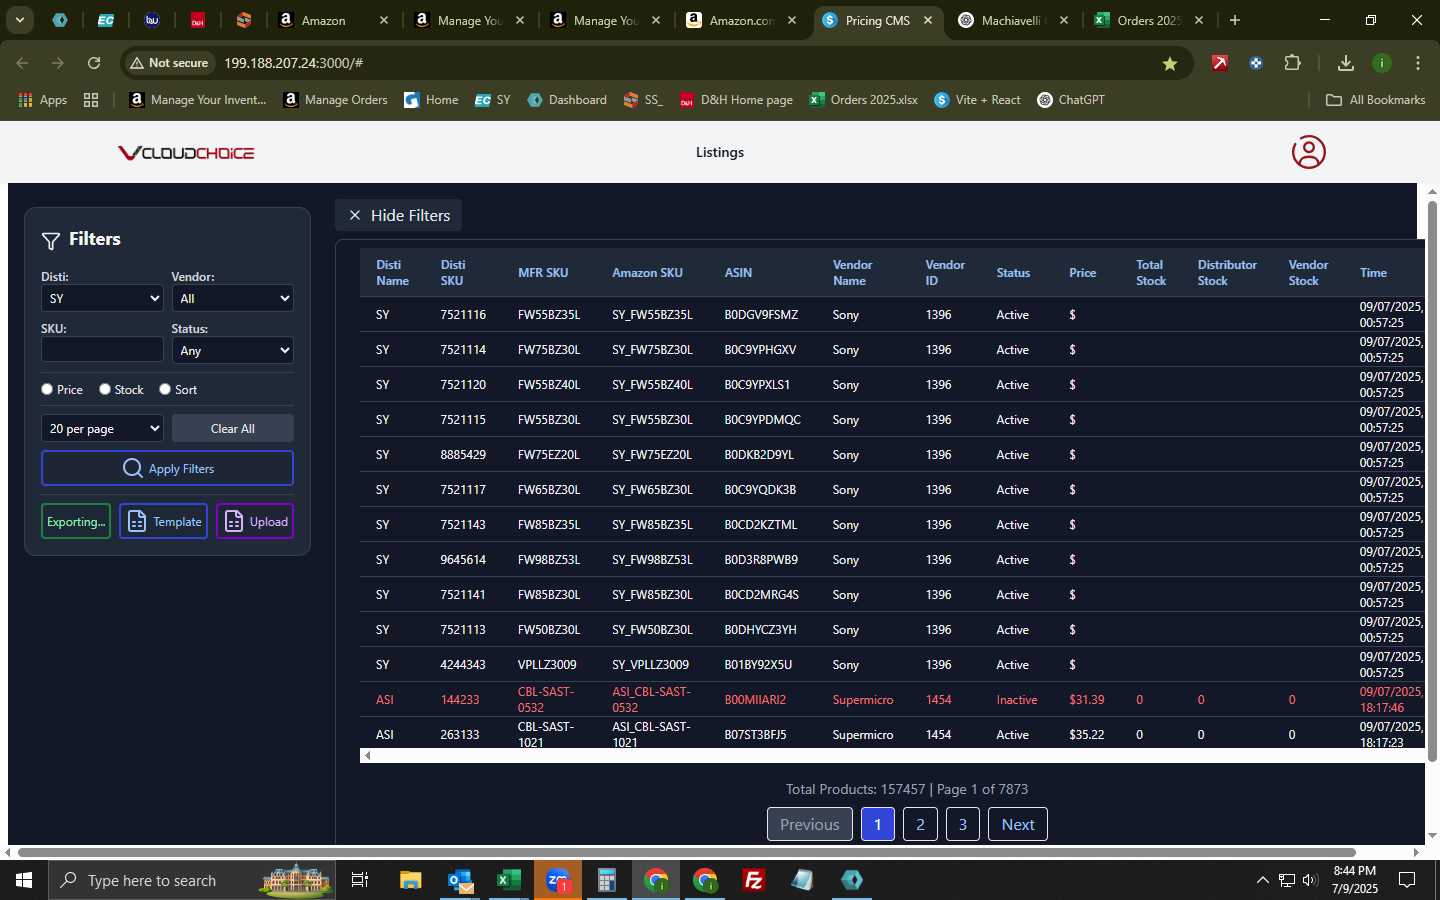Screen dimensions: 1440x900
Task: Open the Chrome profile avatar
Action: [1382, 63]
